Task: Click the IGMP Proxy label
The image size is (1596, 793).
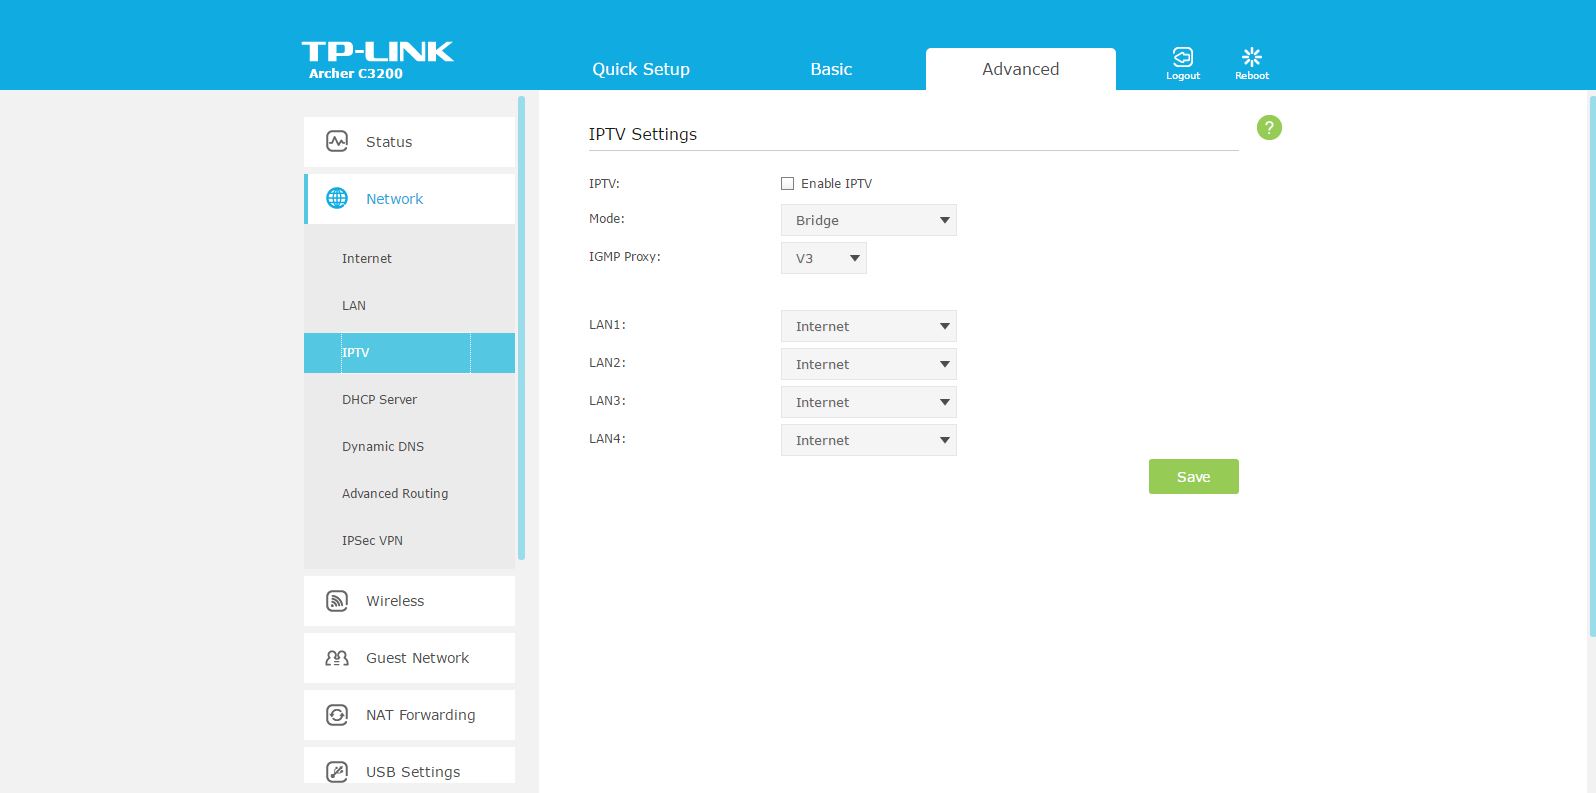Action: pos(625,257)
